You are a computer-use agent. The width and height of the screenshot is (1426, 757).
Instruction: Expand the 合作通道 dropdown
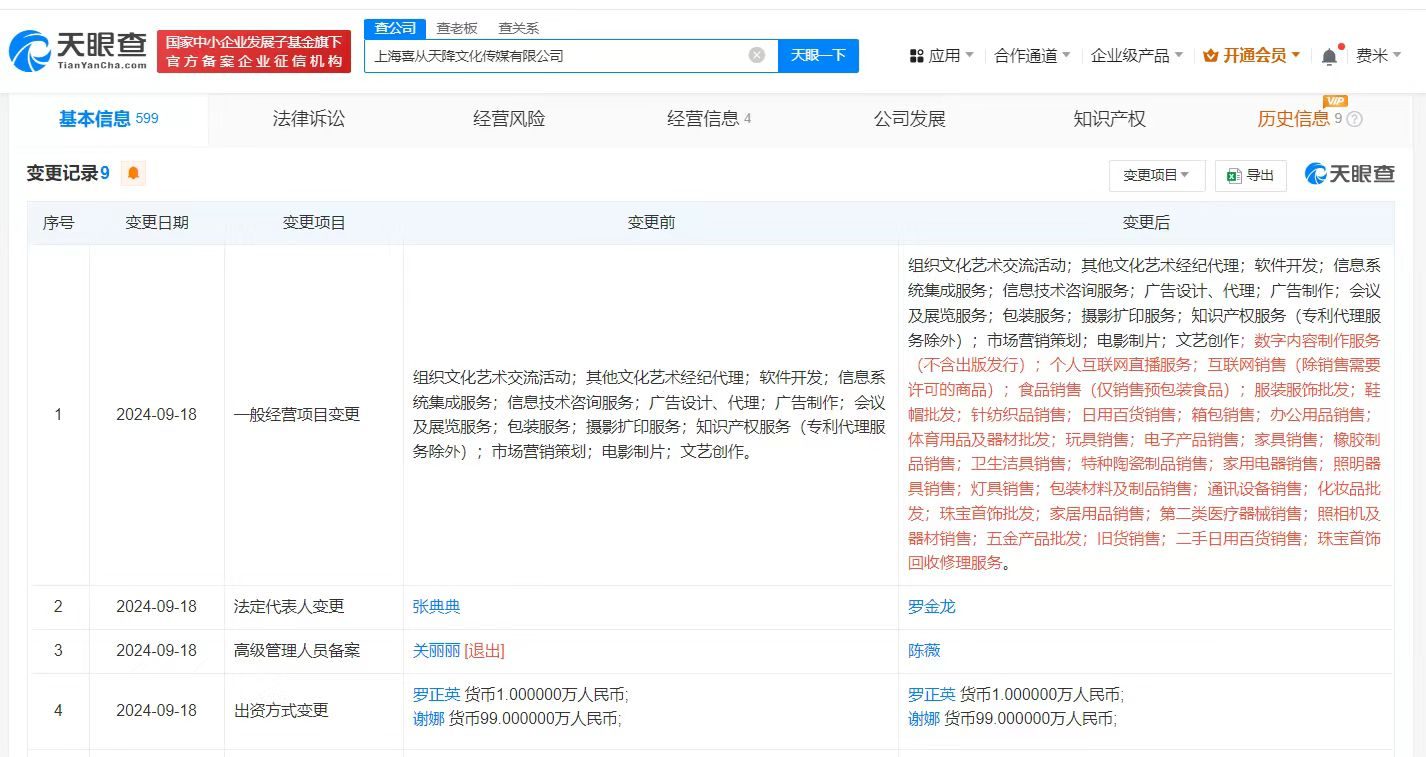pyautogui.click(x=1026, y=55)
